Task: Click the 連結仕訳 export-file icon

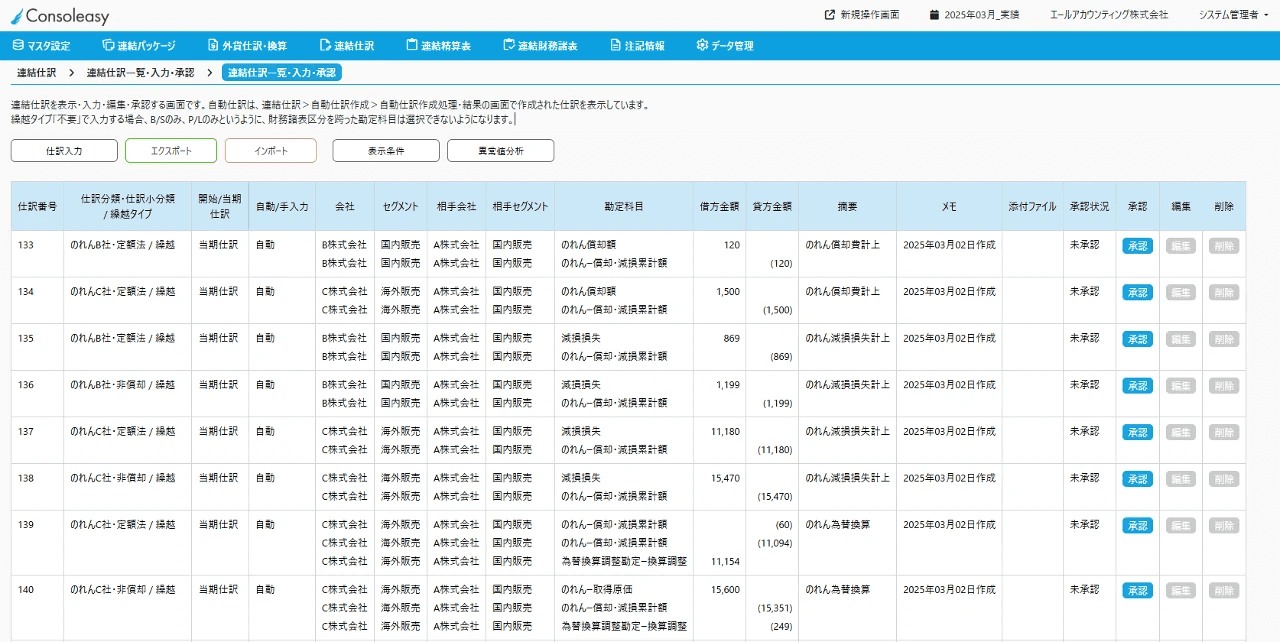Action: tap(324, 45)
